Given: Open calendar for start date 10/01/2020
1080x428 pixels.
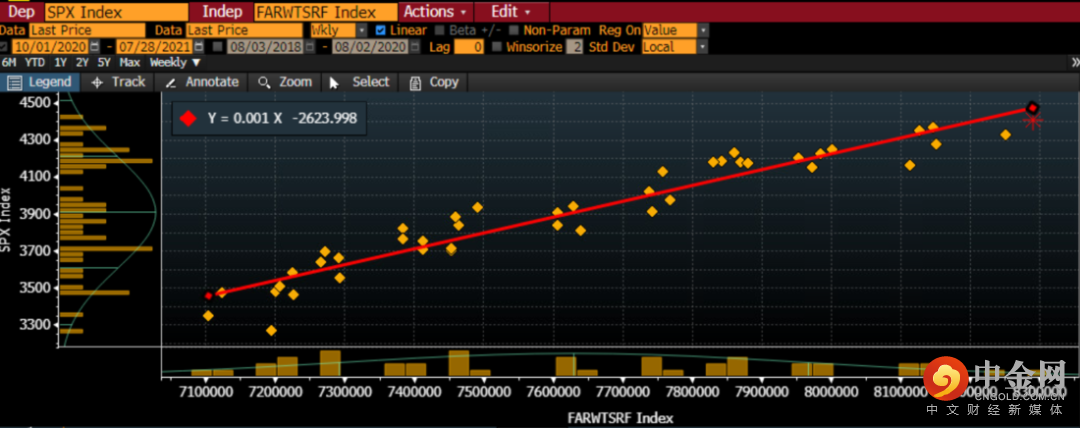Looking at the screenshot, I should point(95,47).
